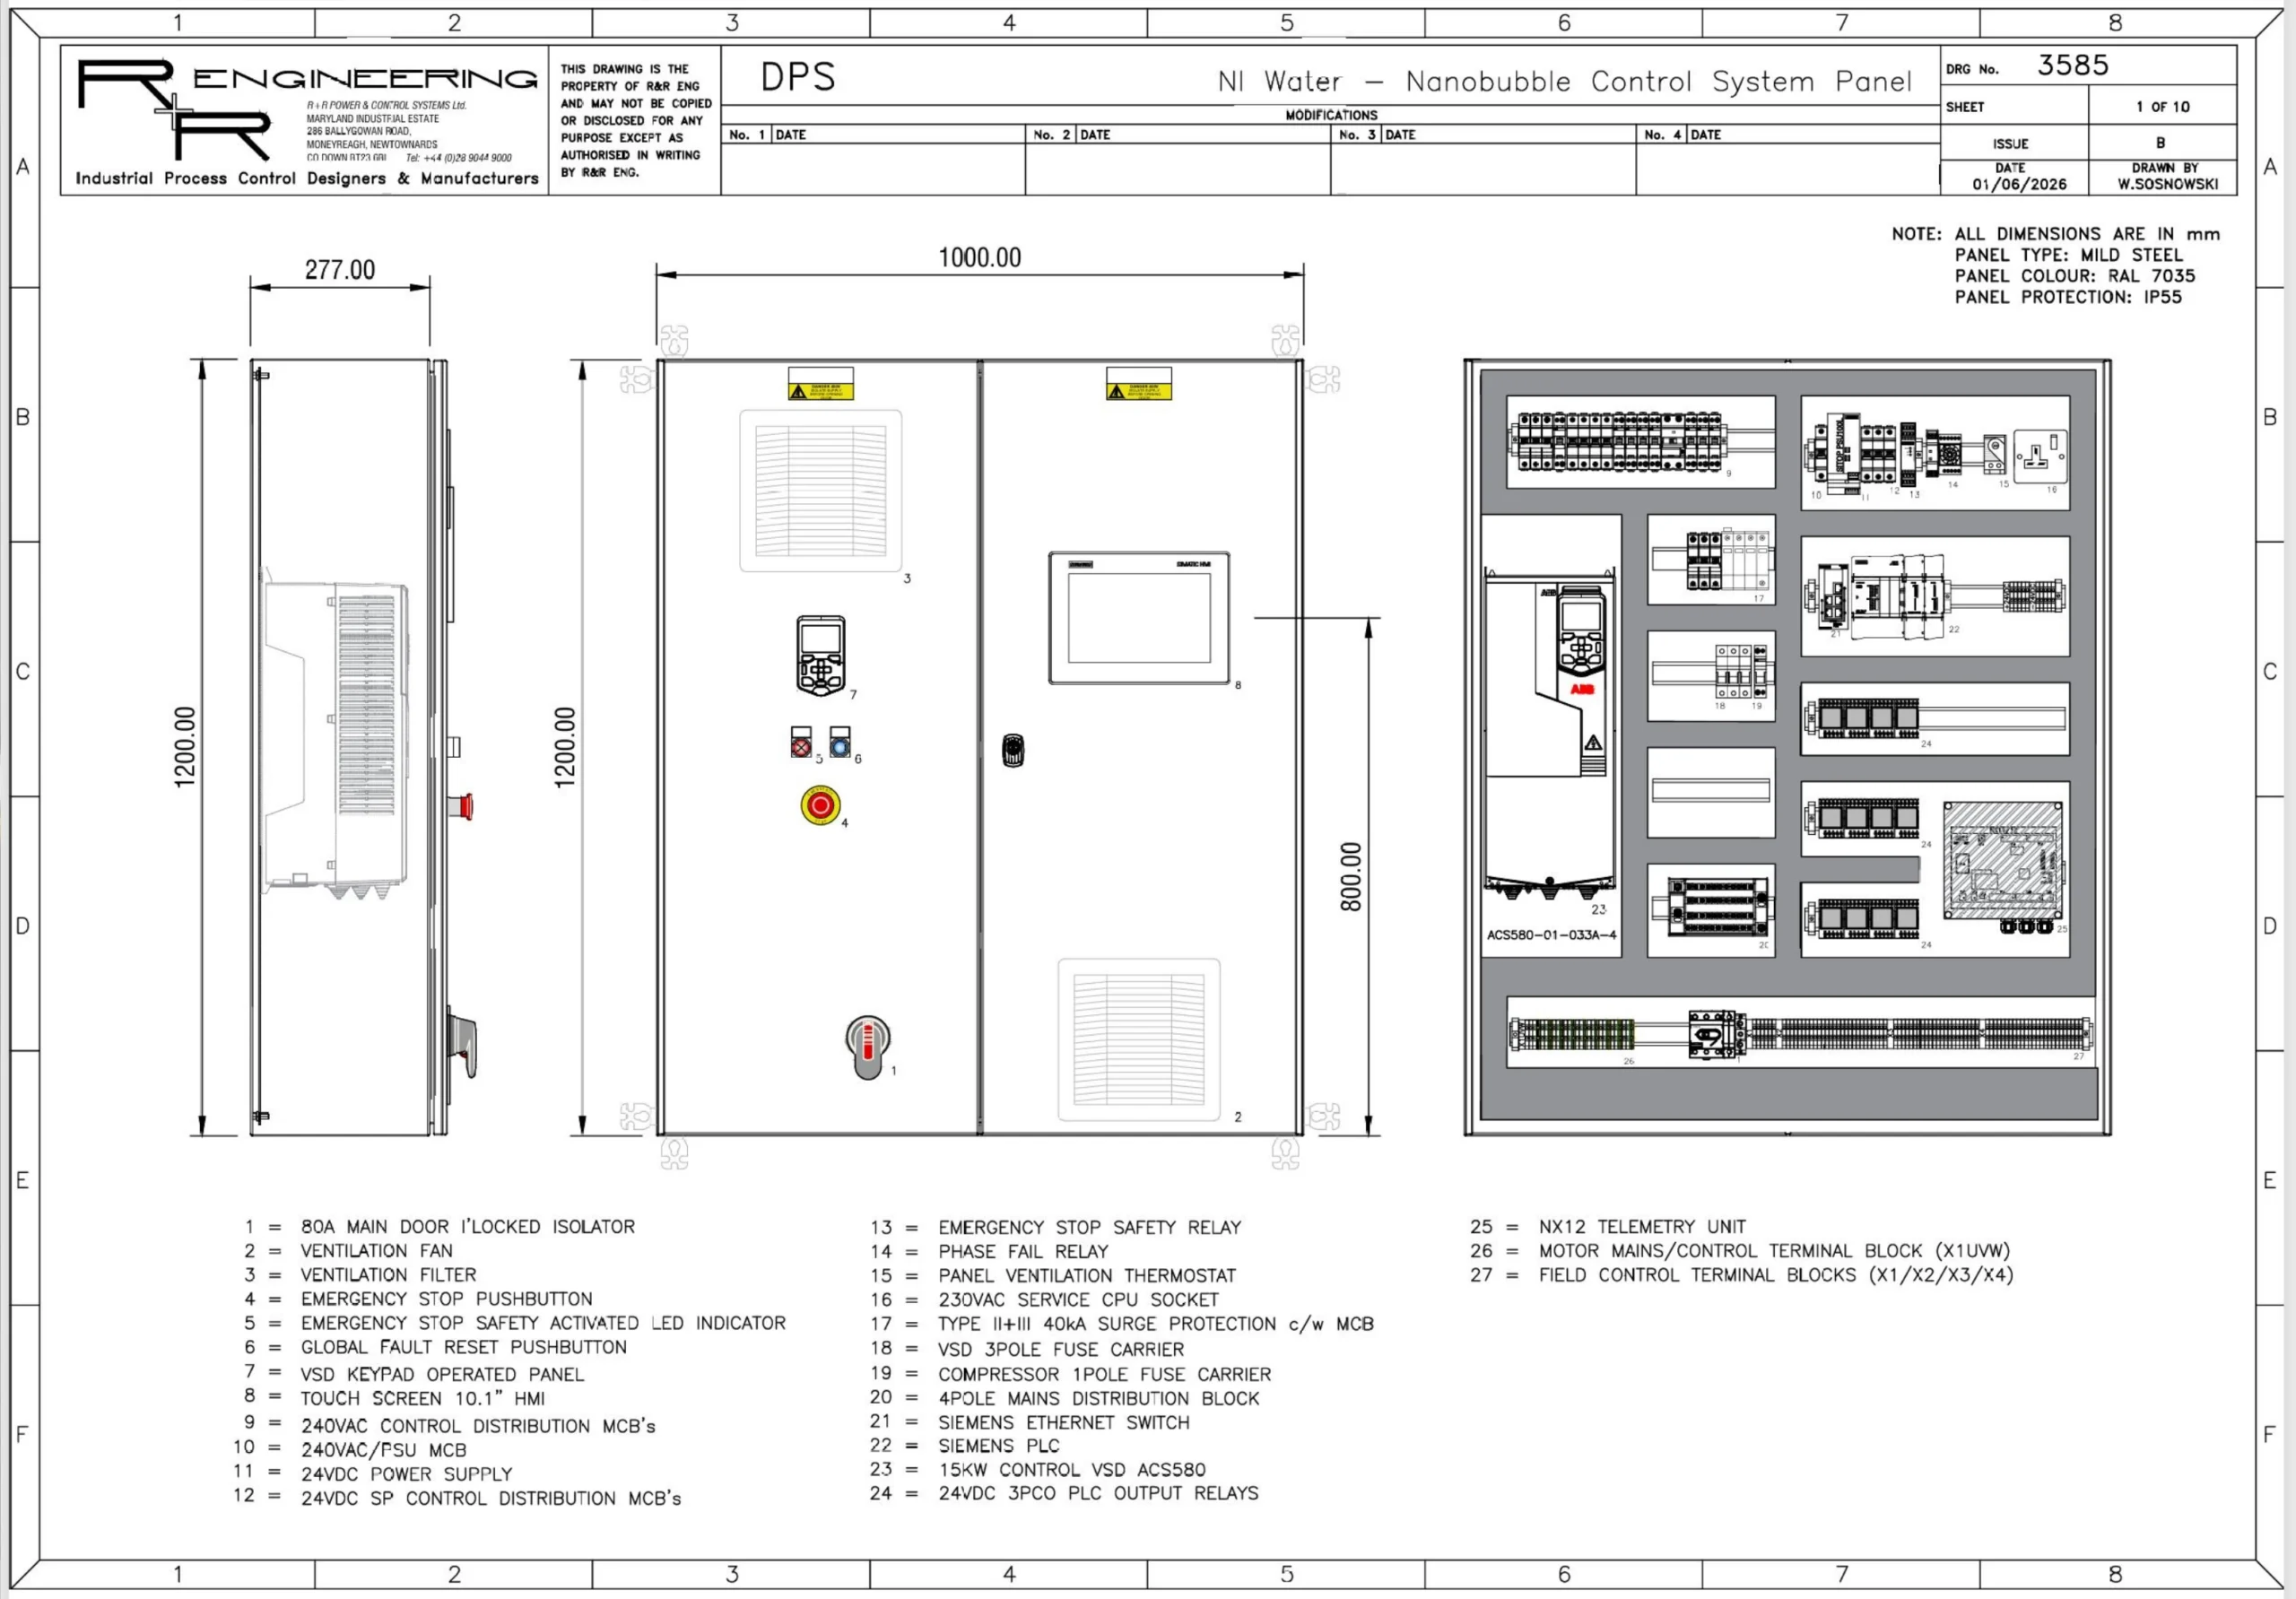
Task: Select the Siemens PLC module numbered 22
Action: 1896,596
